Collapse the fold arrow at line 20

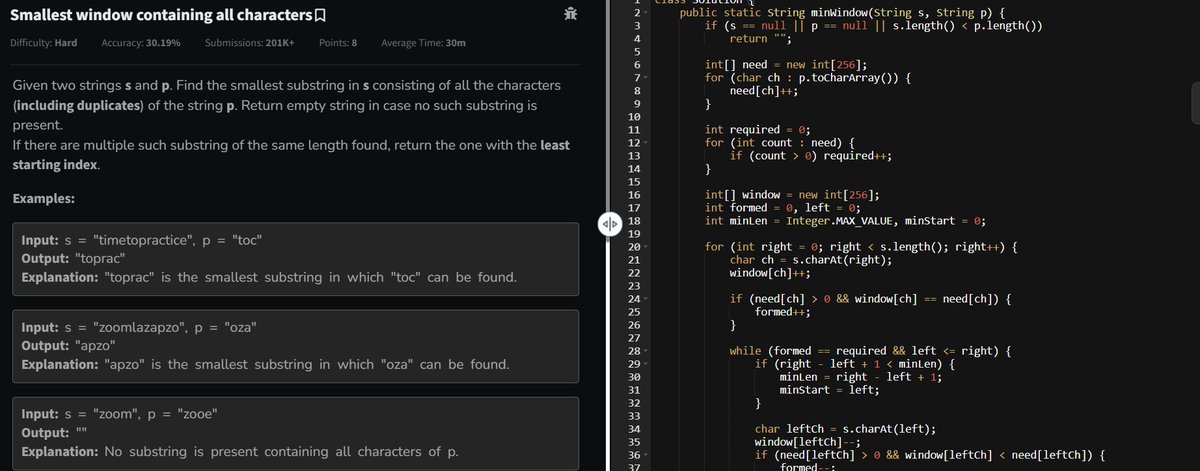click(646, 247)
